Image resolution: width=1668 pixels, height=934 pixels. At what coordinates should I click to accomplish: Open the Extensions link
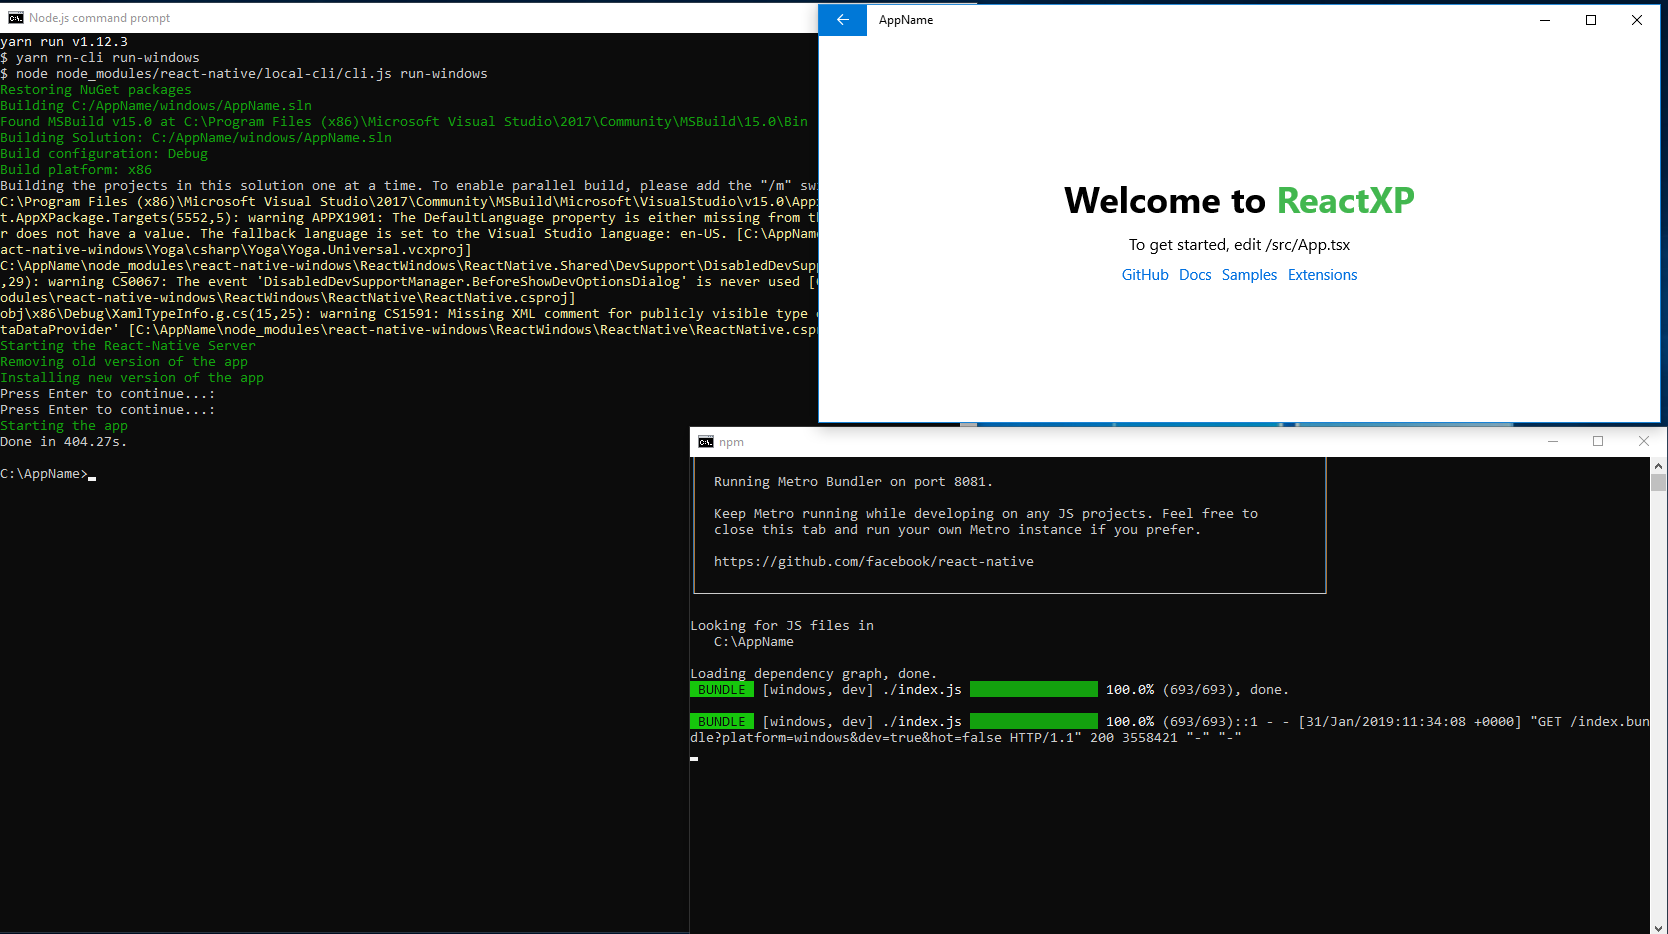coord(1322,274)
